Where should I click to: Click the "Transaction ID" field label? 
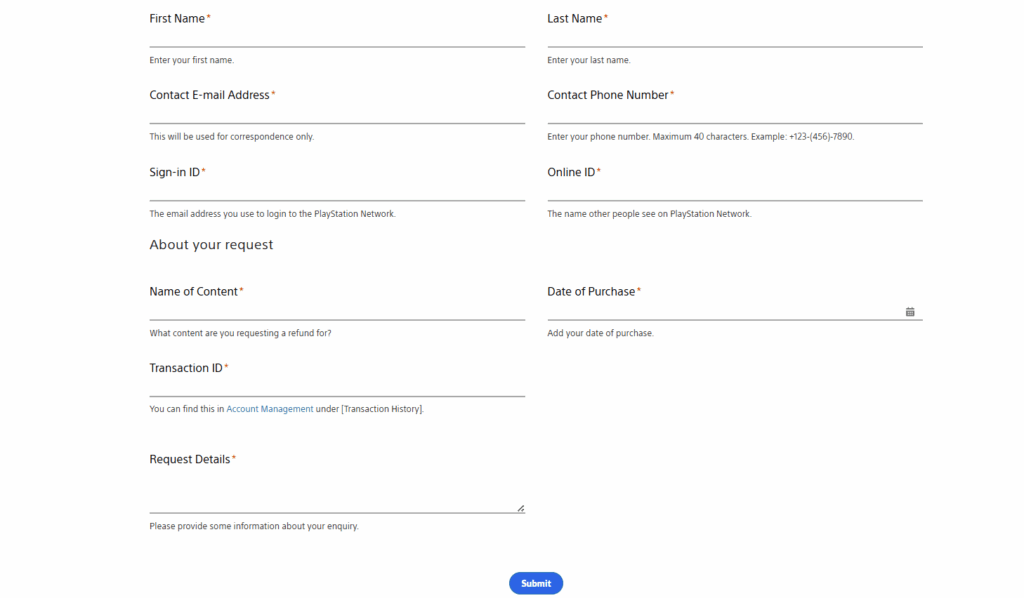[186, 368]
